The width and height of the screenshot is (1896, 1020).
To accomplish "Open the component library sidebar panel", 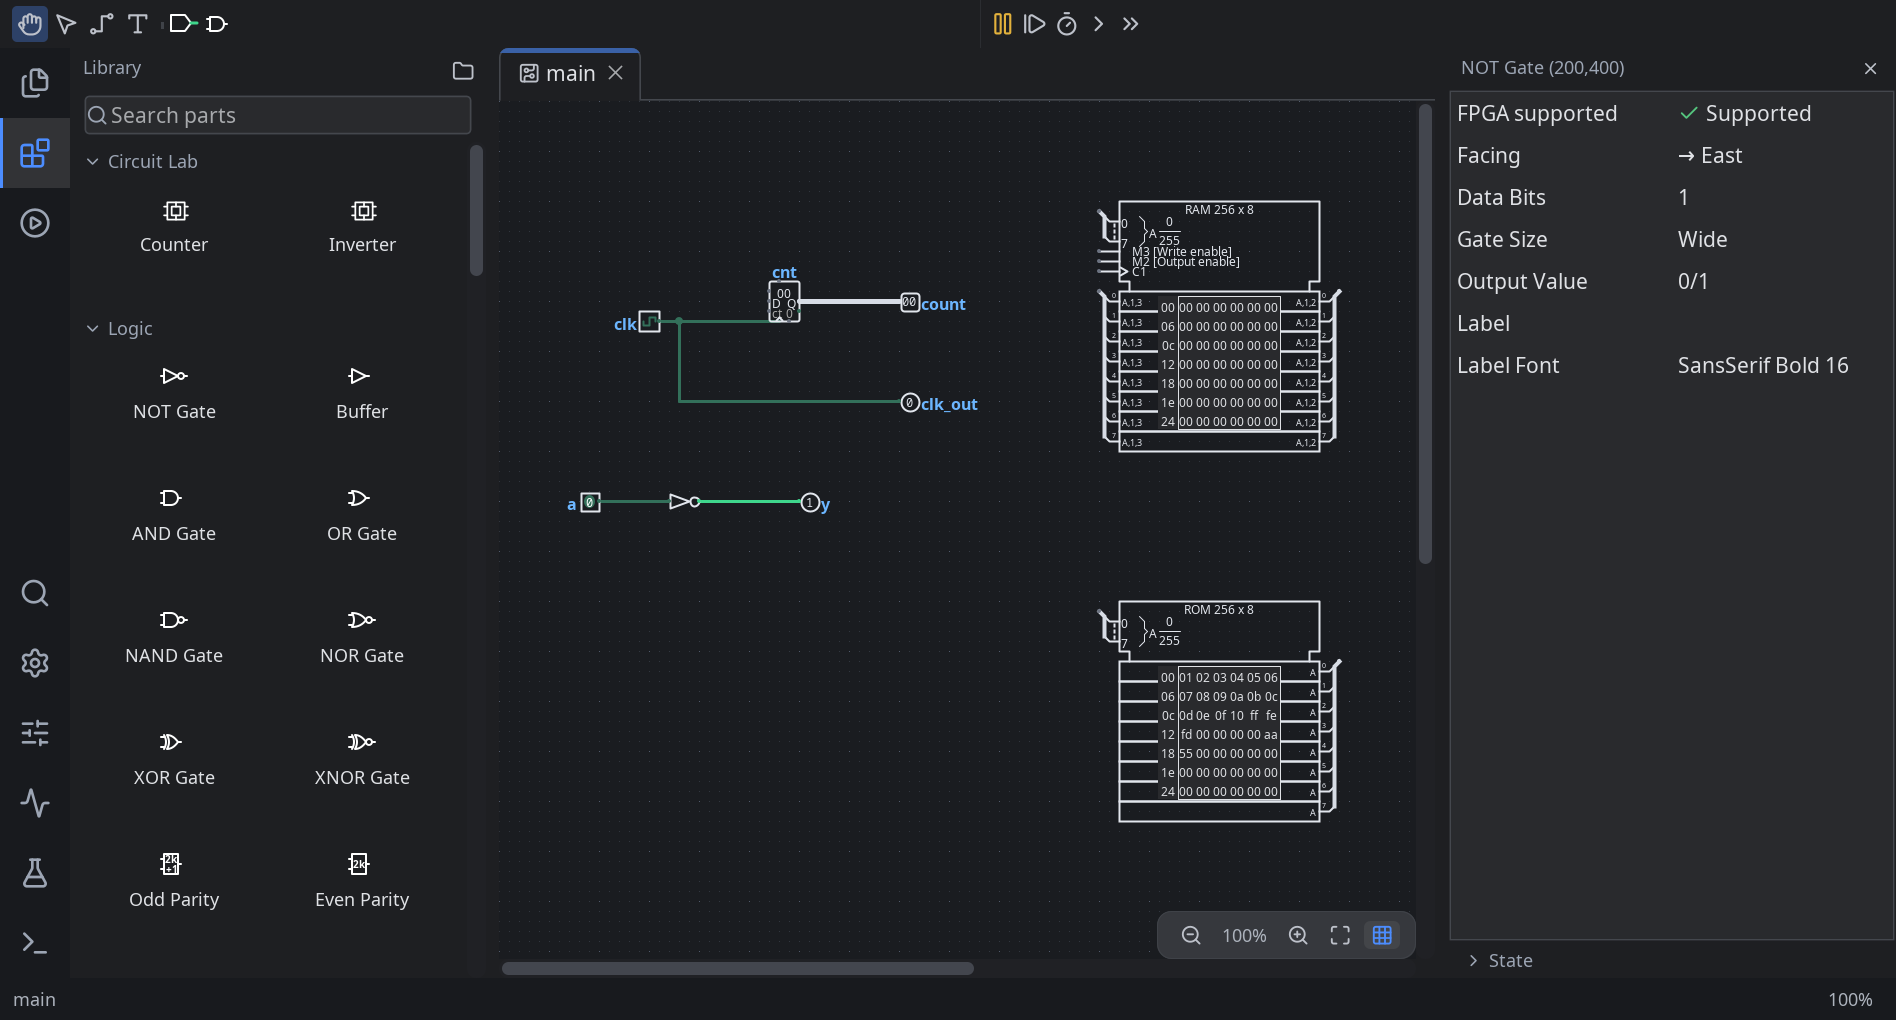I will [35, 153].
